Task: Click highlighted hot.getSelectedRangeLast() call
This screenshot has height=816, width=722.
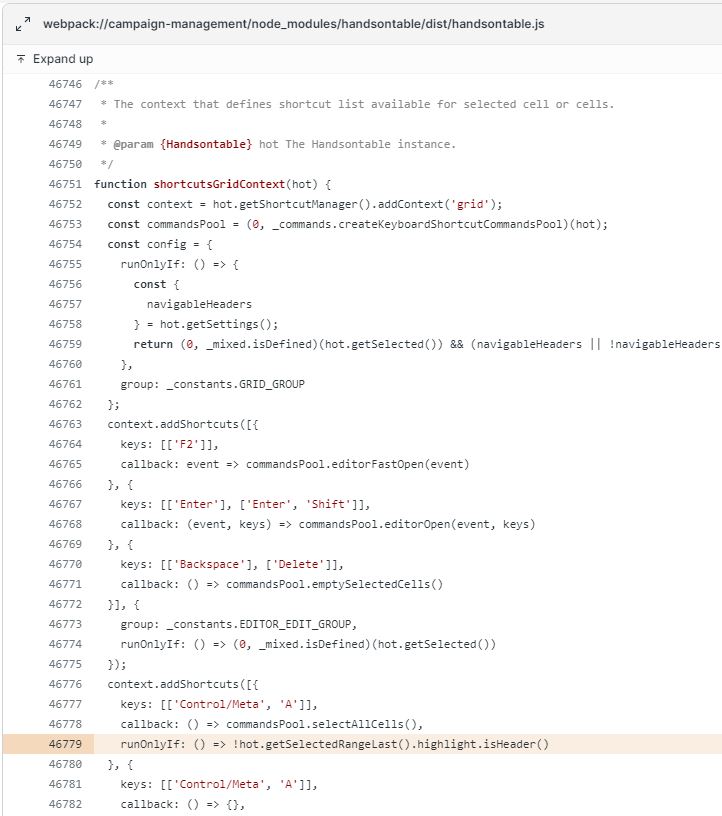Action: coord(325,744)
